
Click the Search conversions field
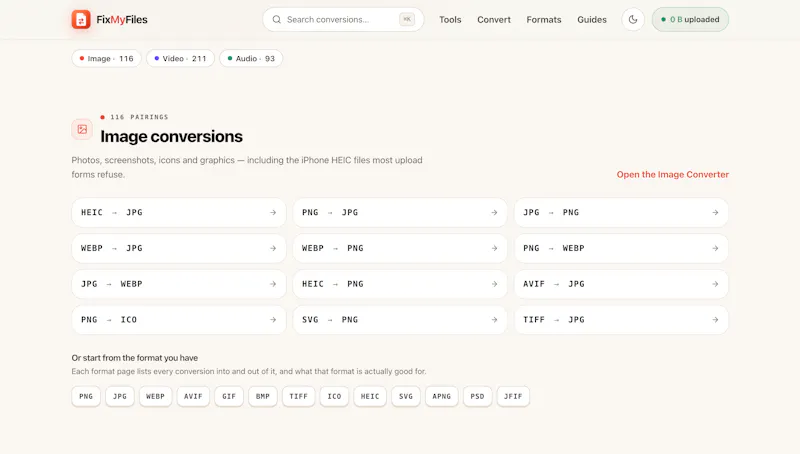(343, 19)
